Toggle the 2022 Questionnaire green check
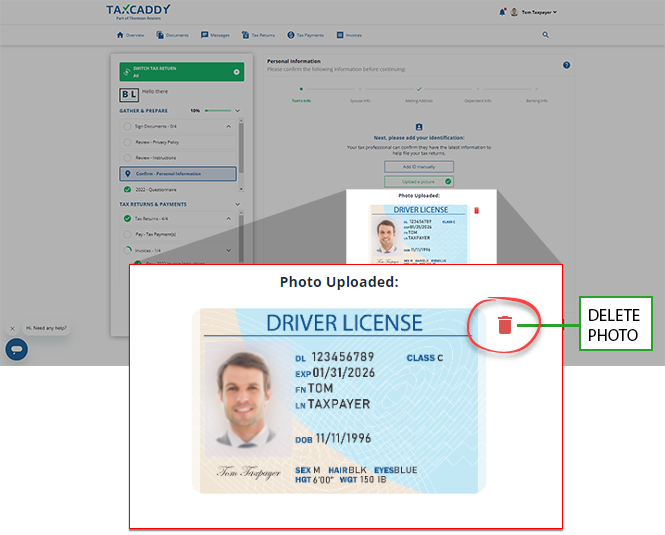 (127, 189)
